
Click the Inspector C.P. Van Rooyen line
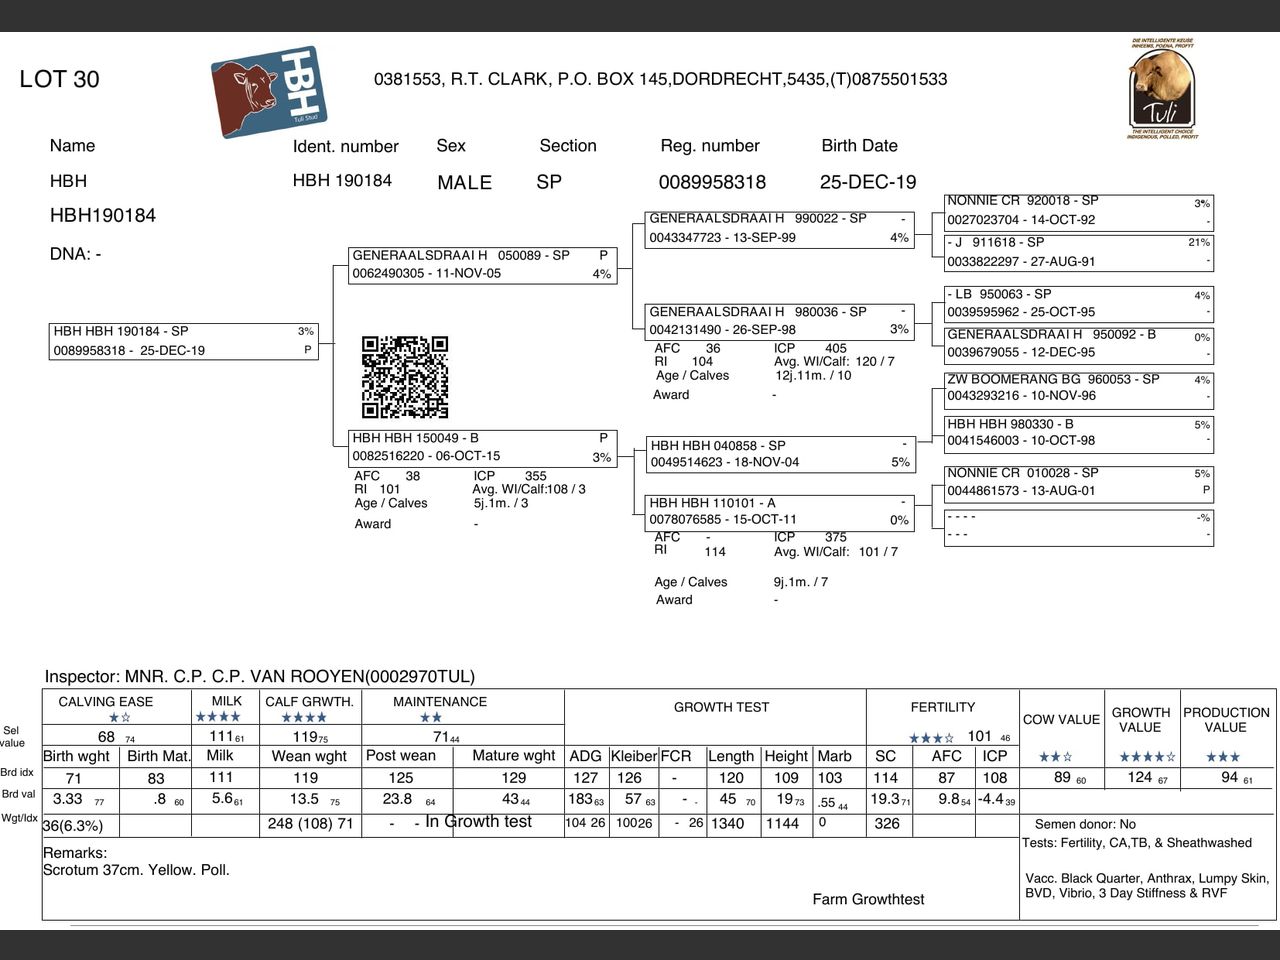click(x=260, y=677)
